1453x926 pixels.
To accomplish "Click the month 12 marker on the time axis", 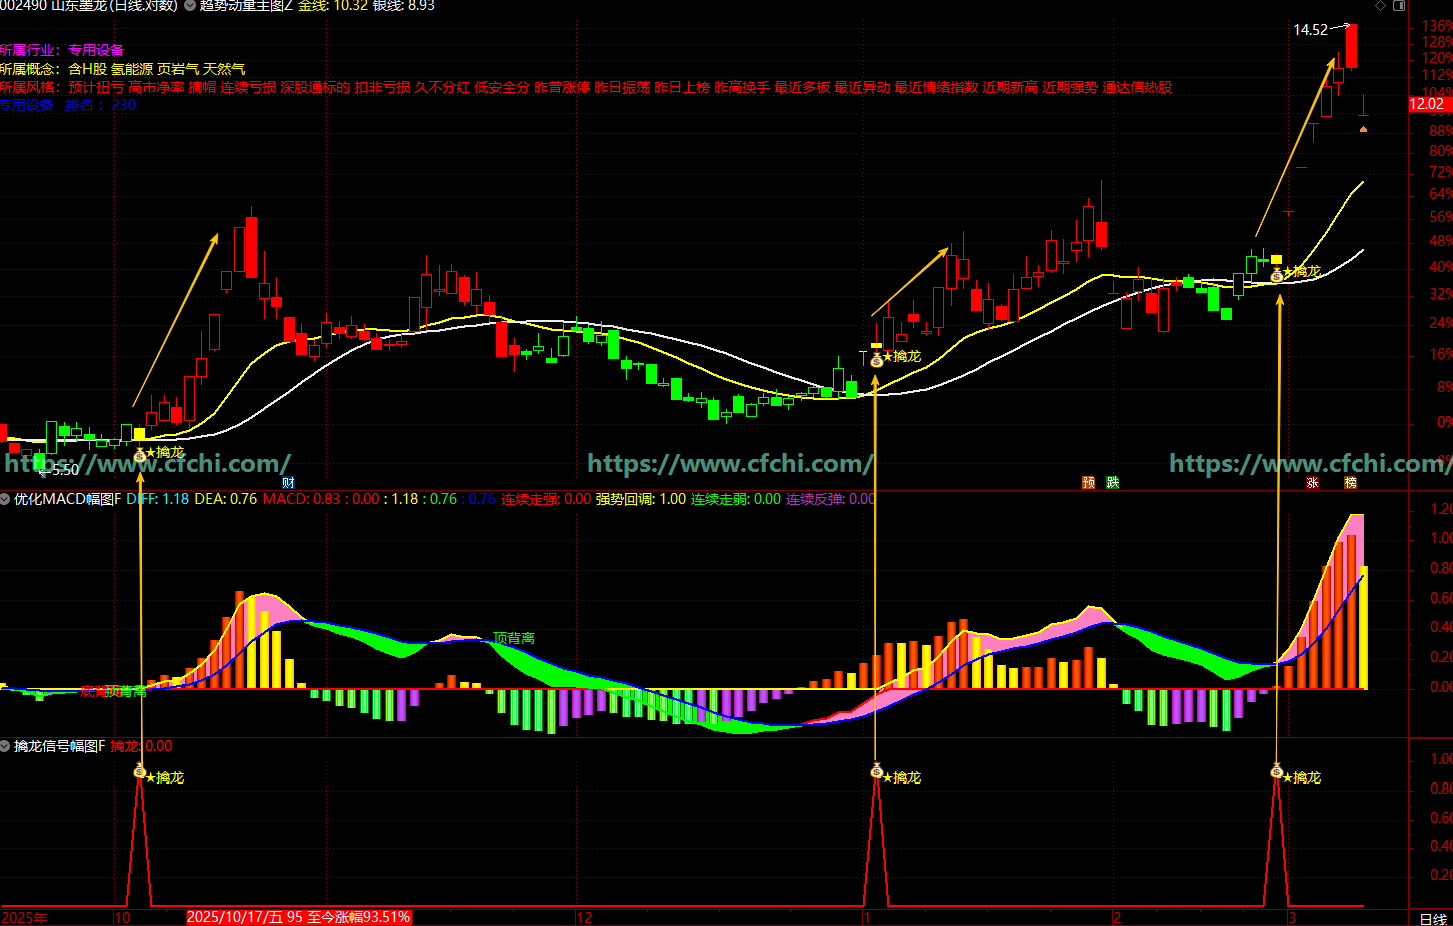I will [x=585, y=918].
